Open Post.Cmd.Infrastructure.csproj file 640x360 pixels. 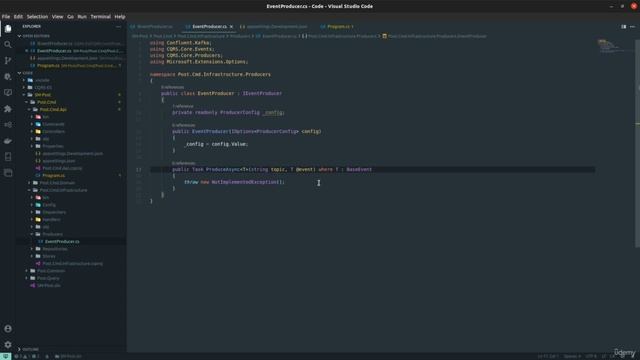[72, 264]
